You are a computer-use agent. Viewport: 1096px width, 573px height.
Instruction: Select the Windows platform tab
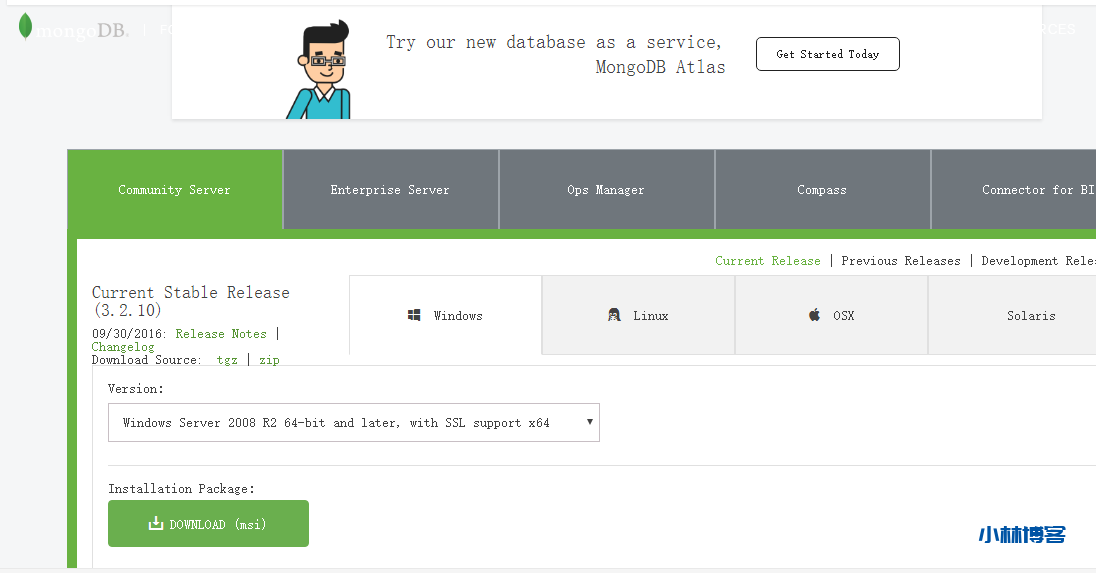[x=445, y=315]
